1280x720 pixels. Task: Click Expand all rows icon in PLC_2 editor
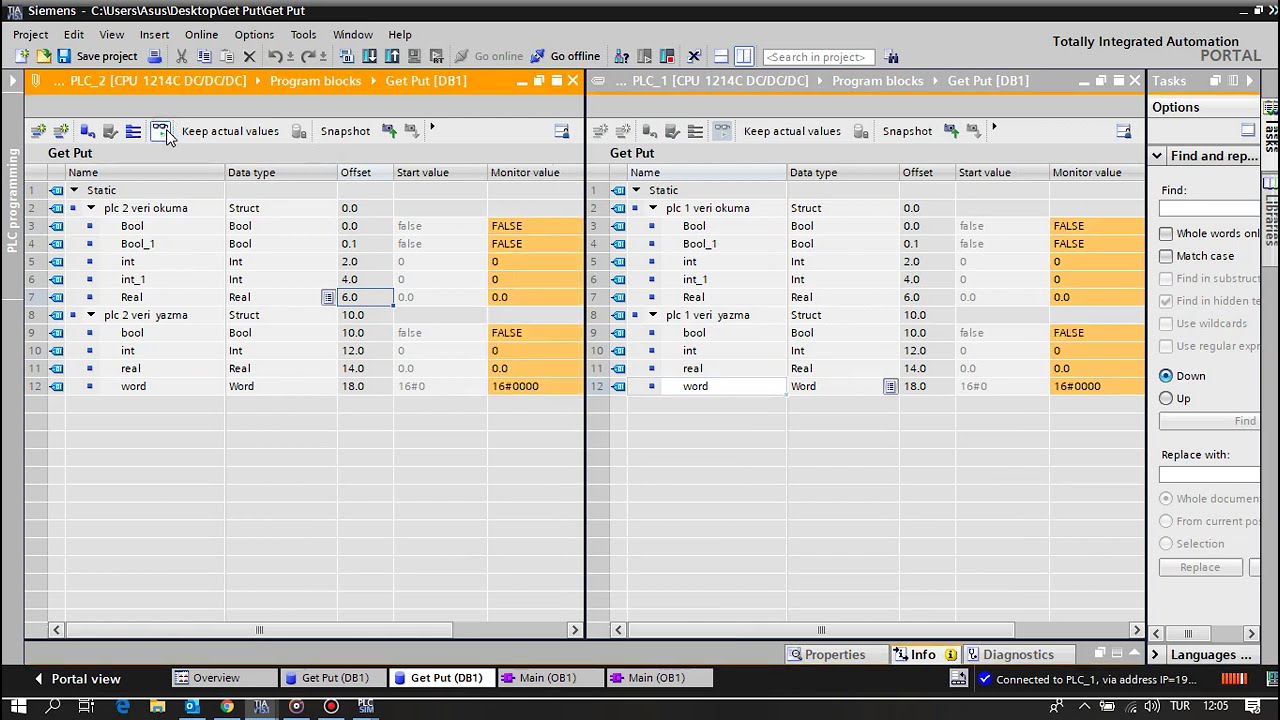tap(133, 131)
